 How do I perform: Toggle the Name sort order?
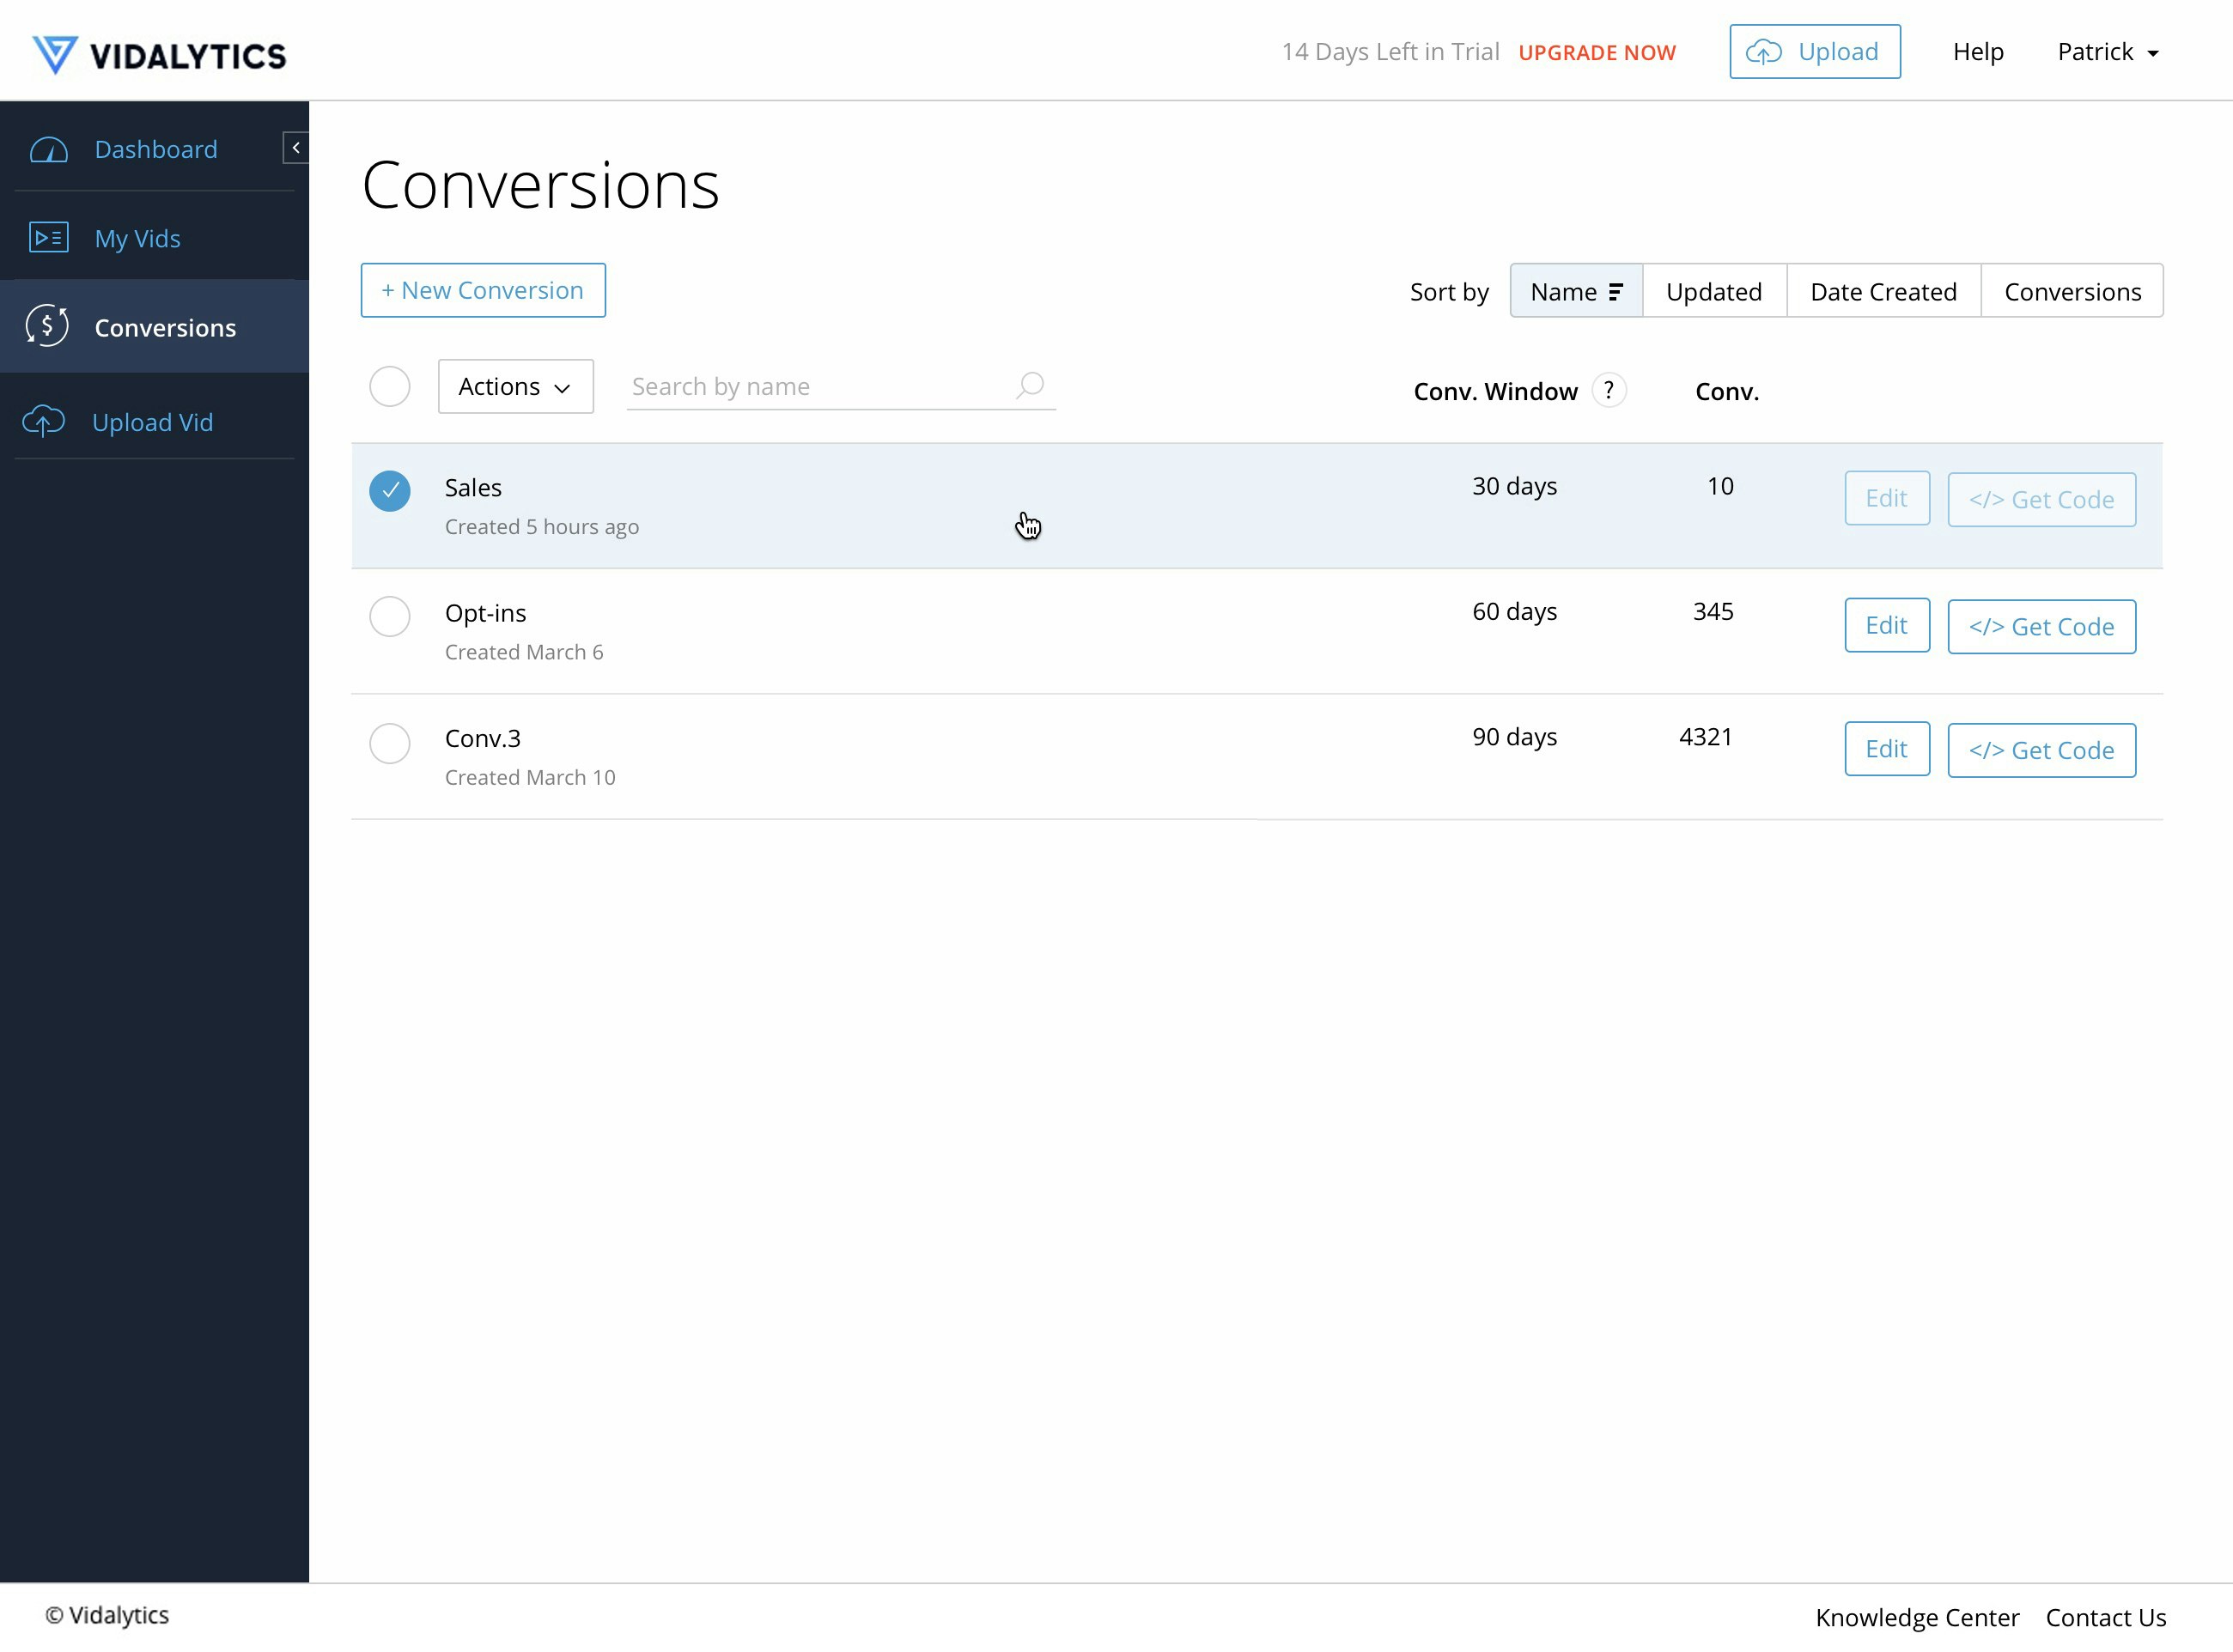[x=1576, y=291]
